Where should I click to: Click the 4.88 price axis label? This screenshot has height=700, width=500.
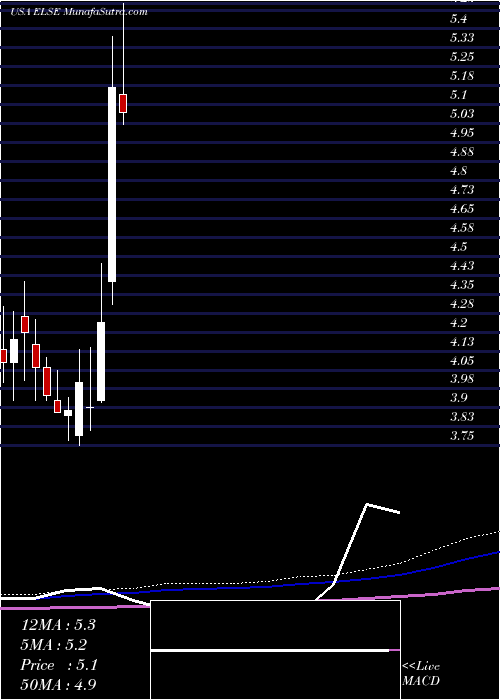click(462, 152)
